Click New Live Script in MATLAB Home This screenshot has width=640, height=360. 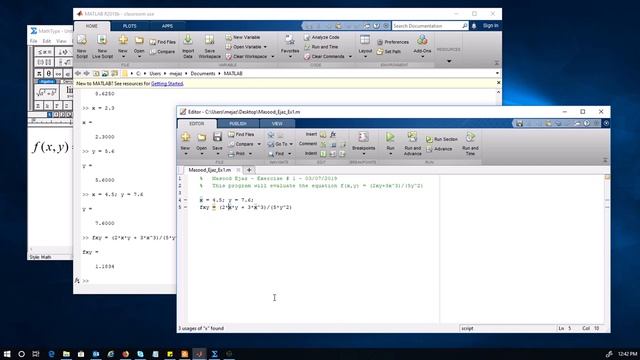102,47
